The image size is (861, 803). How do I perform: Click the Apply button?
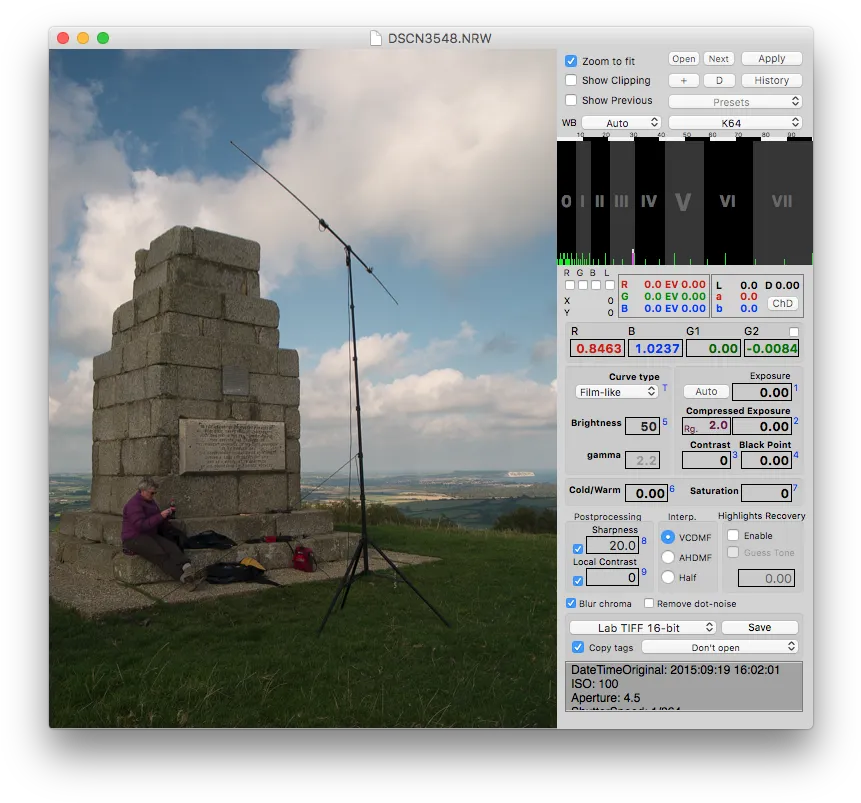point(771,59)
